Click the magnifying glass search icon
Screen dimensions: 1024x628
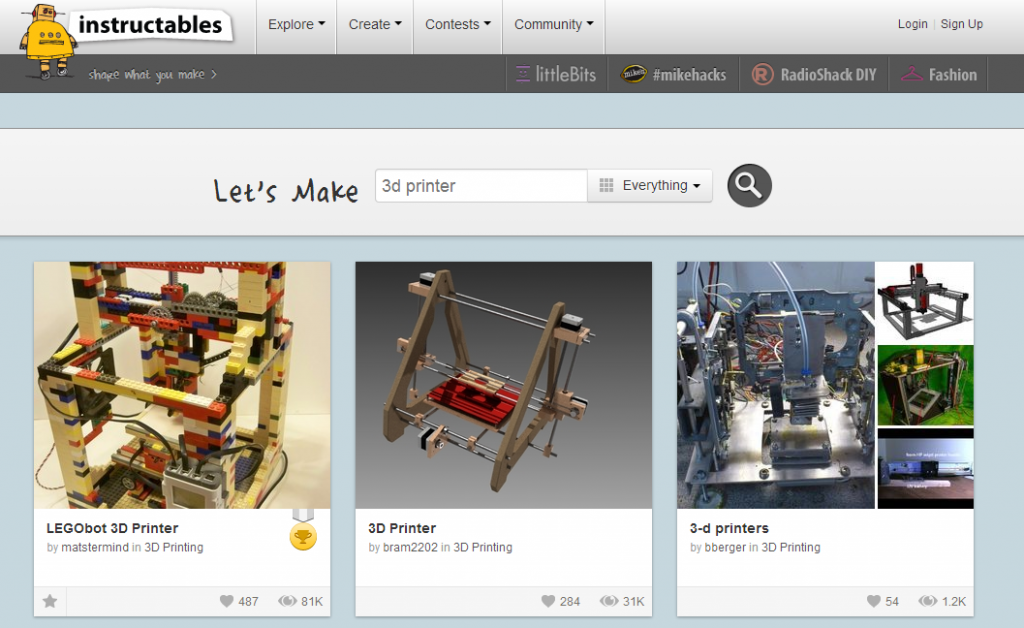click(x=748, y=185)
